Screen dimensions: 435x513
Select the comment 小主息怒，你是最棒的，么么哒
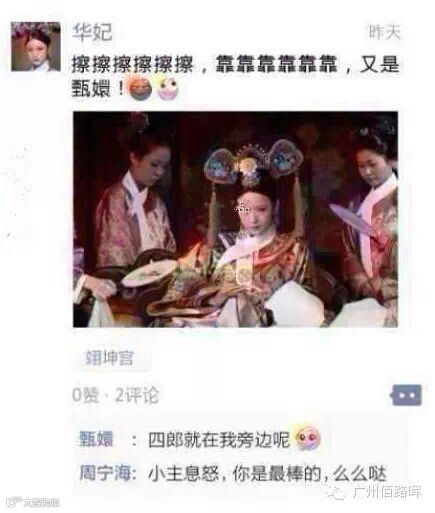[x=267, y=474]
